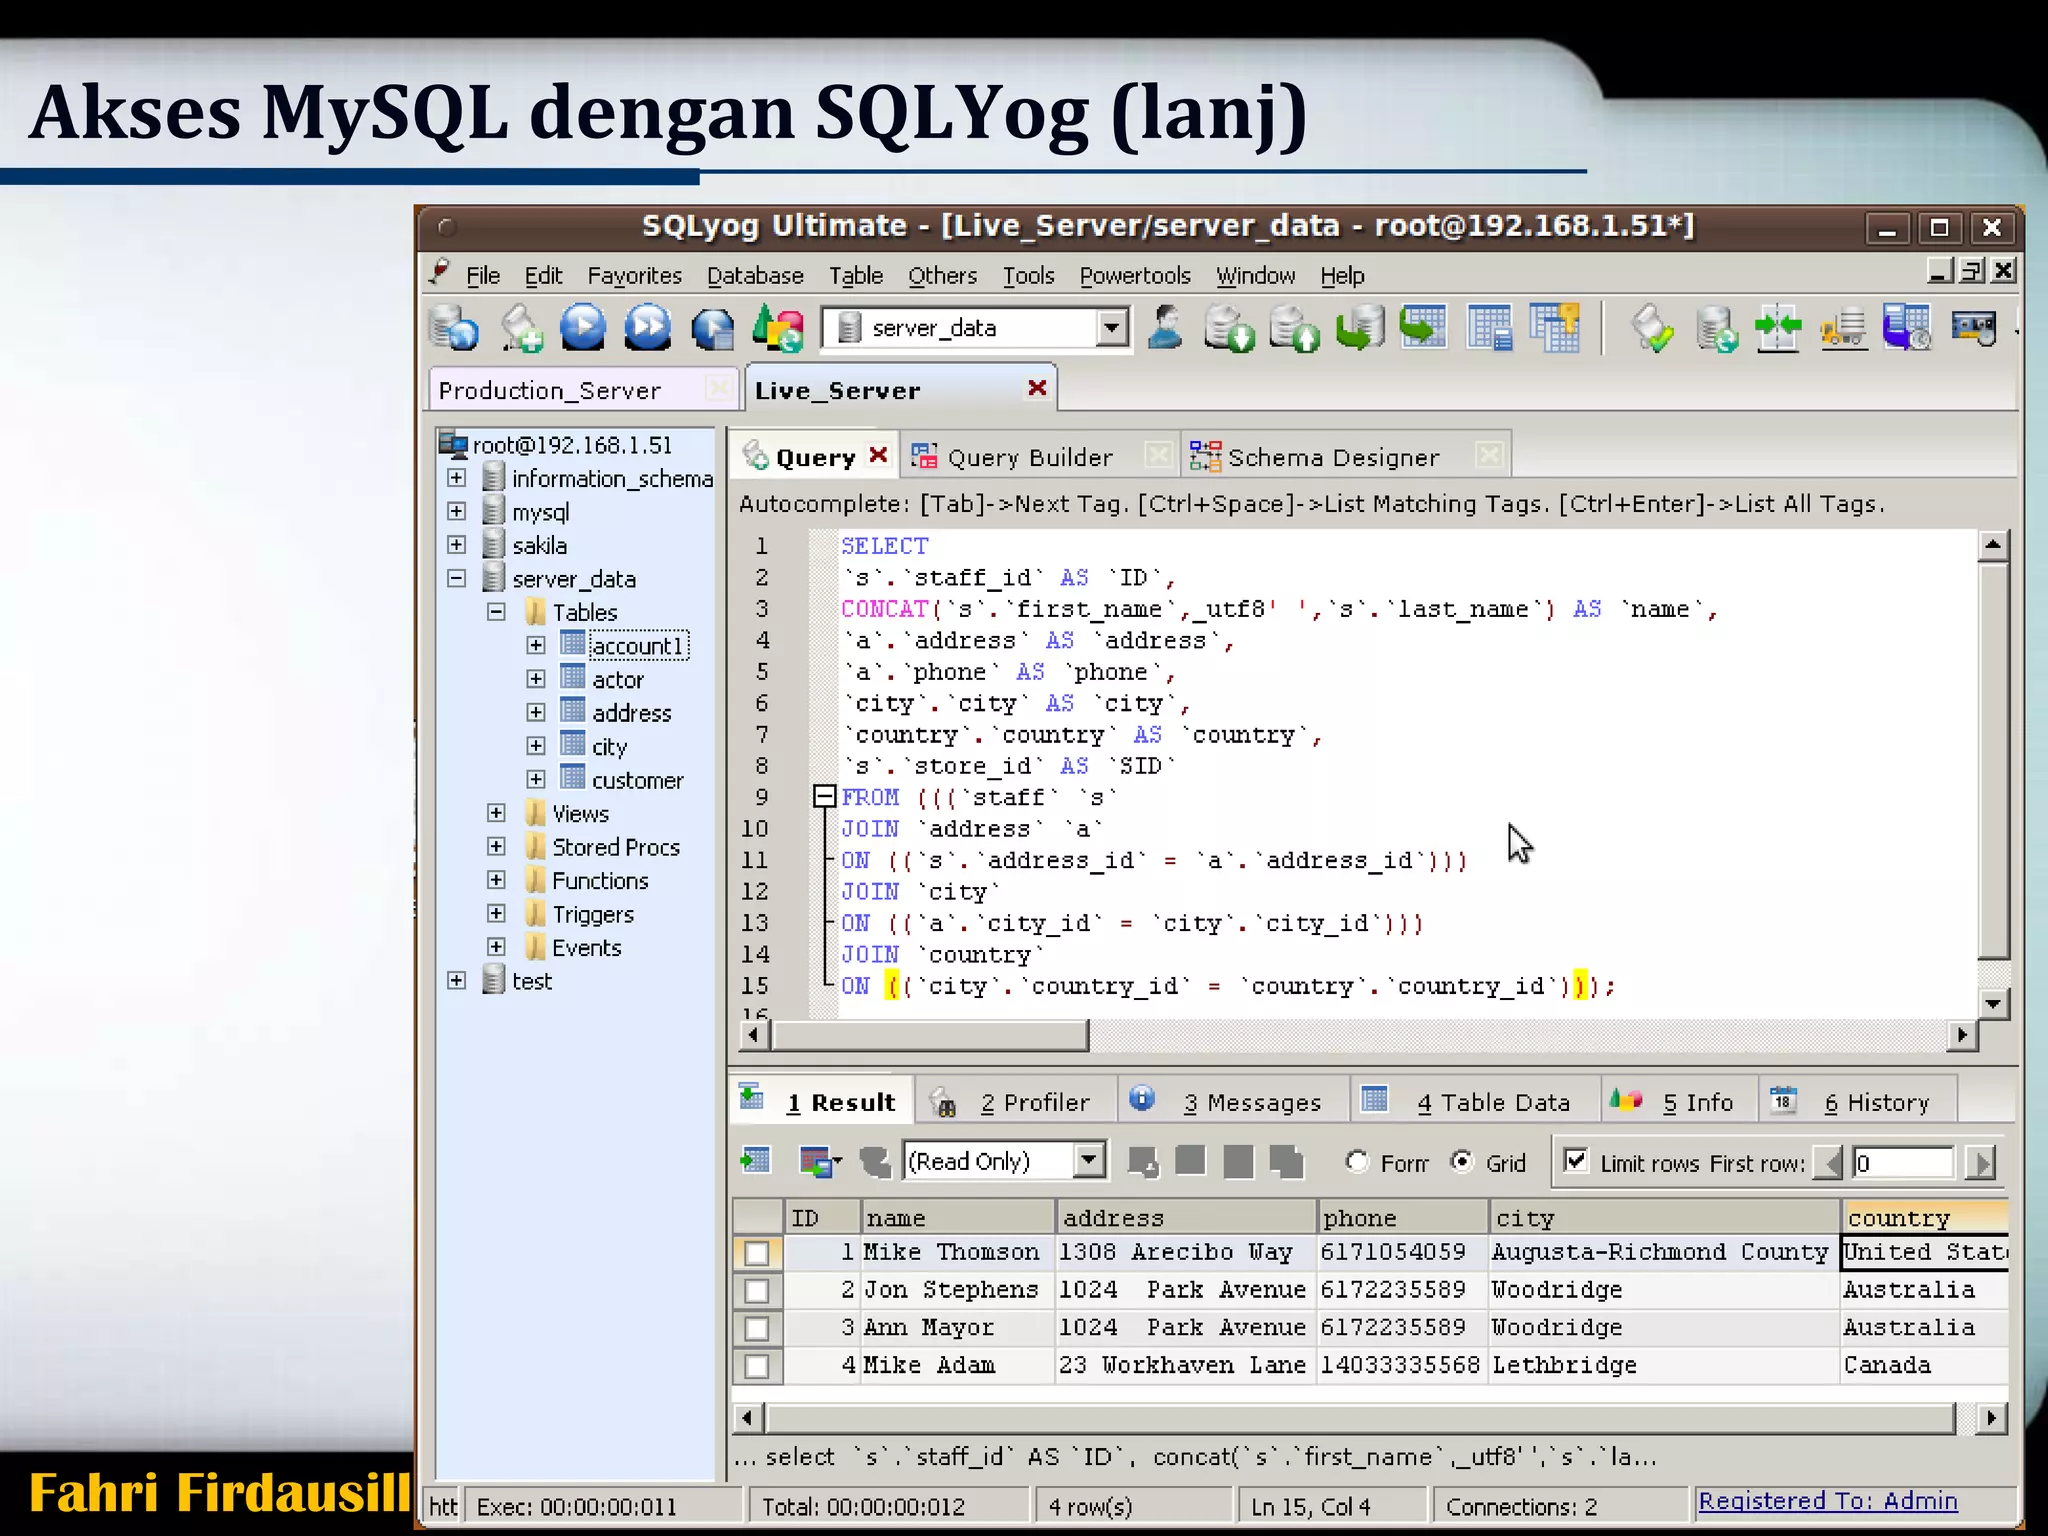The height and width of the screenshot is (1536, 2048).
Task: Click the query editor horizontal scrollbar thumb
Action: coord(930,1035)
